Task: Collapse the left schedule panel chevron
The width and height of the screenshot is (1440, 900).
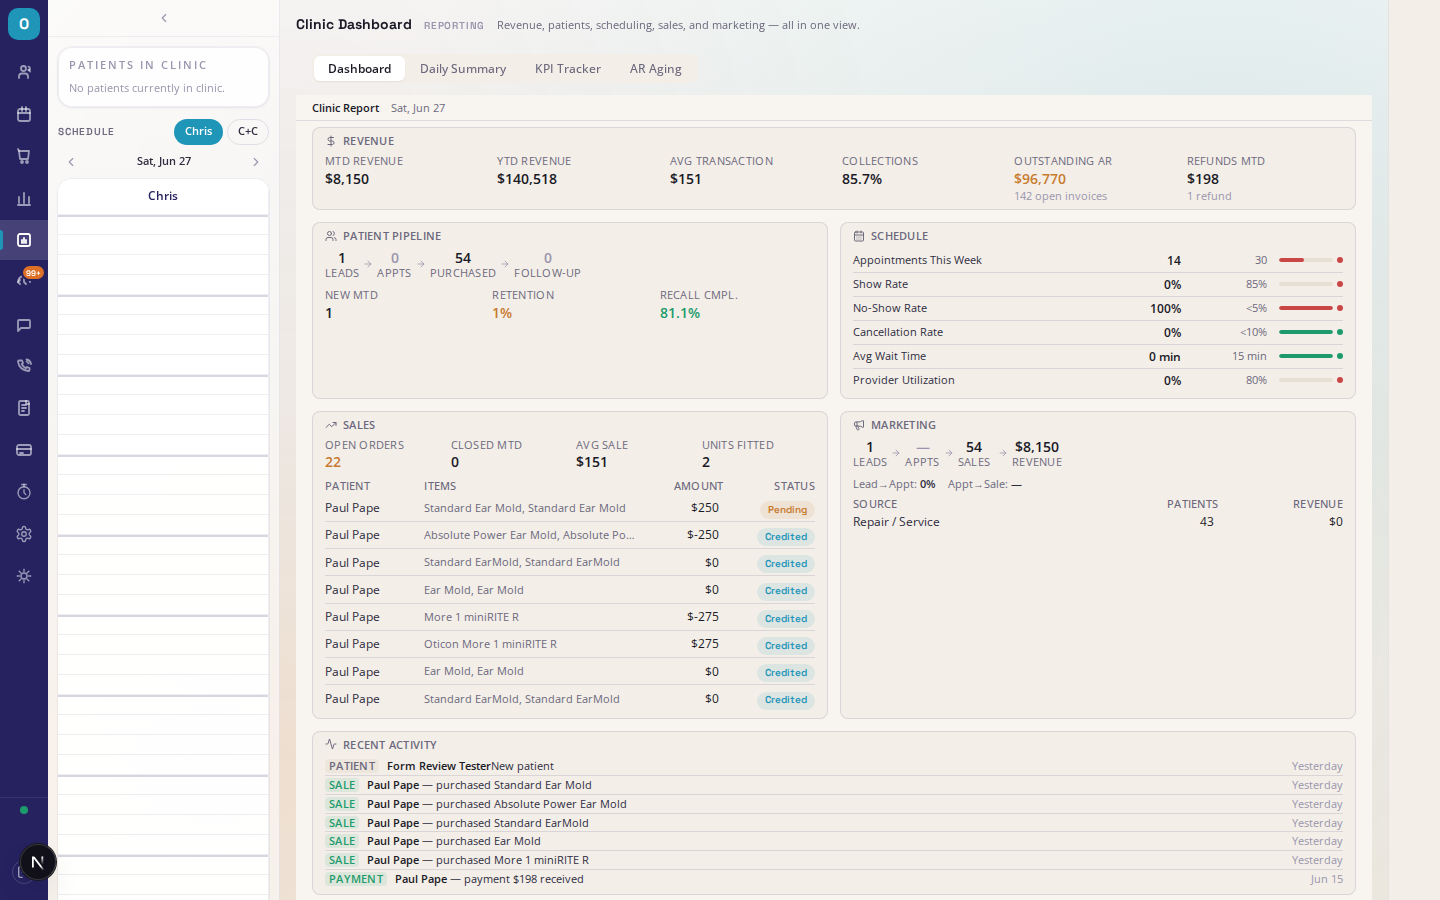Action: (x=164, y=18)
